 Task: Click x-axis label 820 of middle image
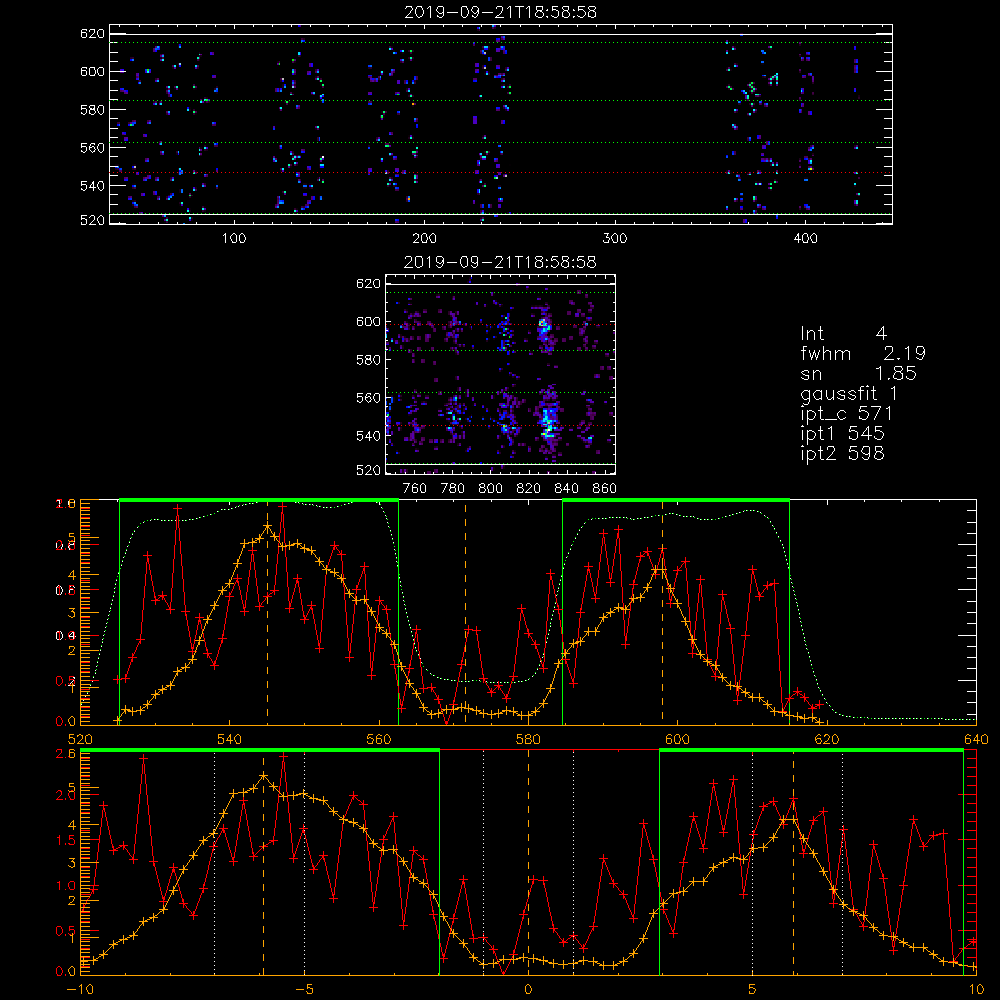[529, 489]
